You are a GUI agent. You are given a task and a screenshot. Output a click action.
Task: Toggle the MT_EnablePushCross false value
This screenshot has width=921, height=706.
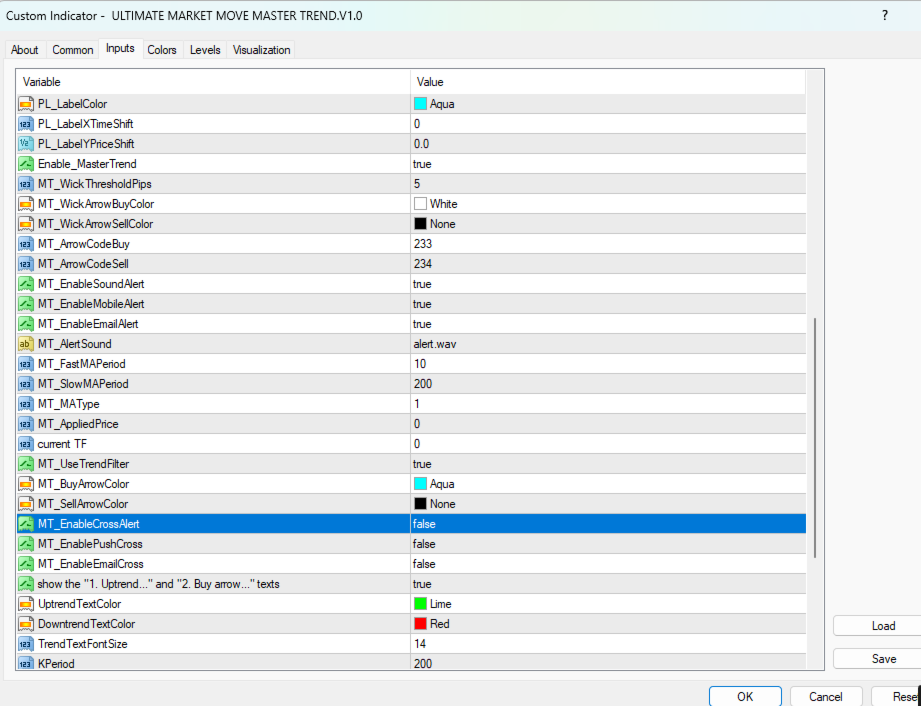coord(608,544)
